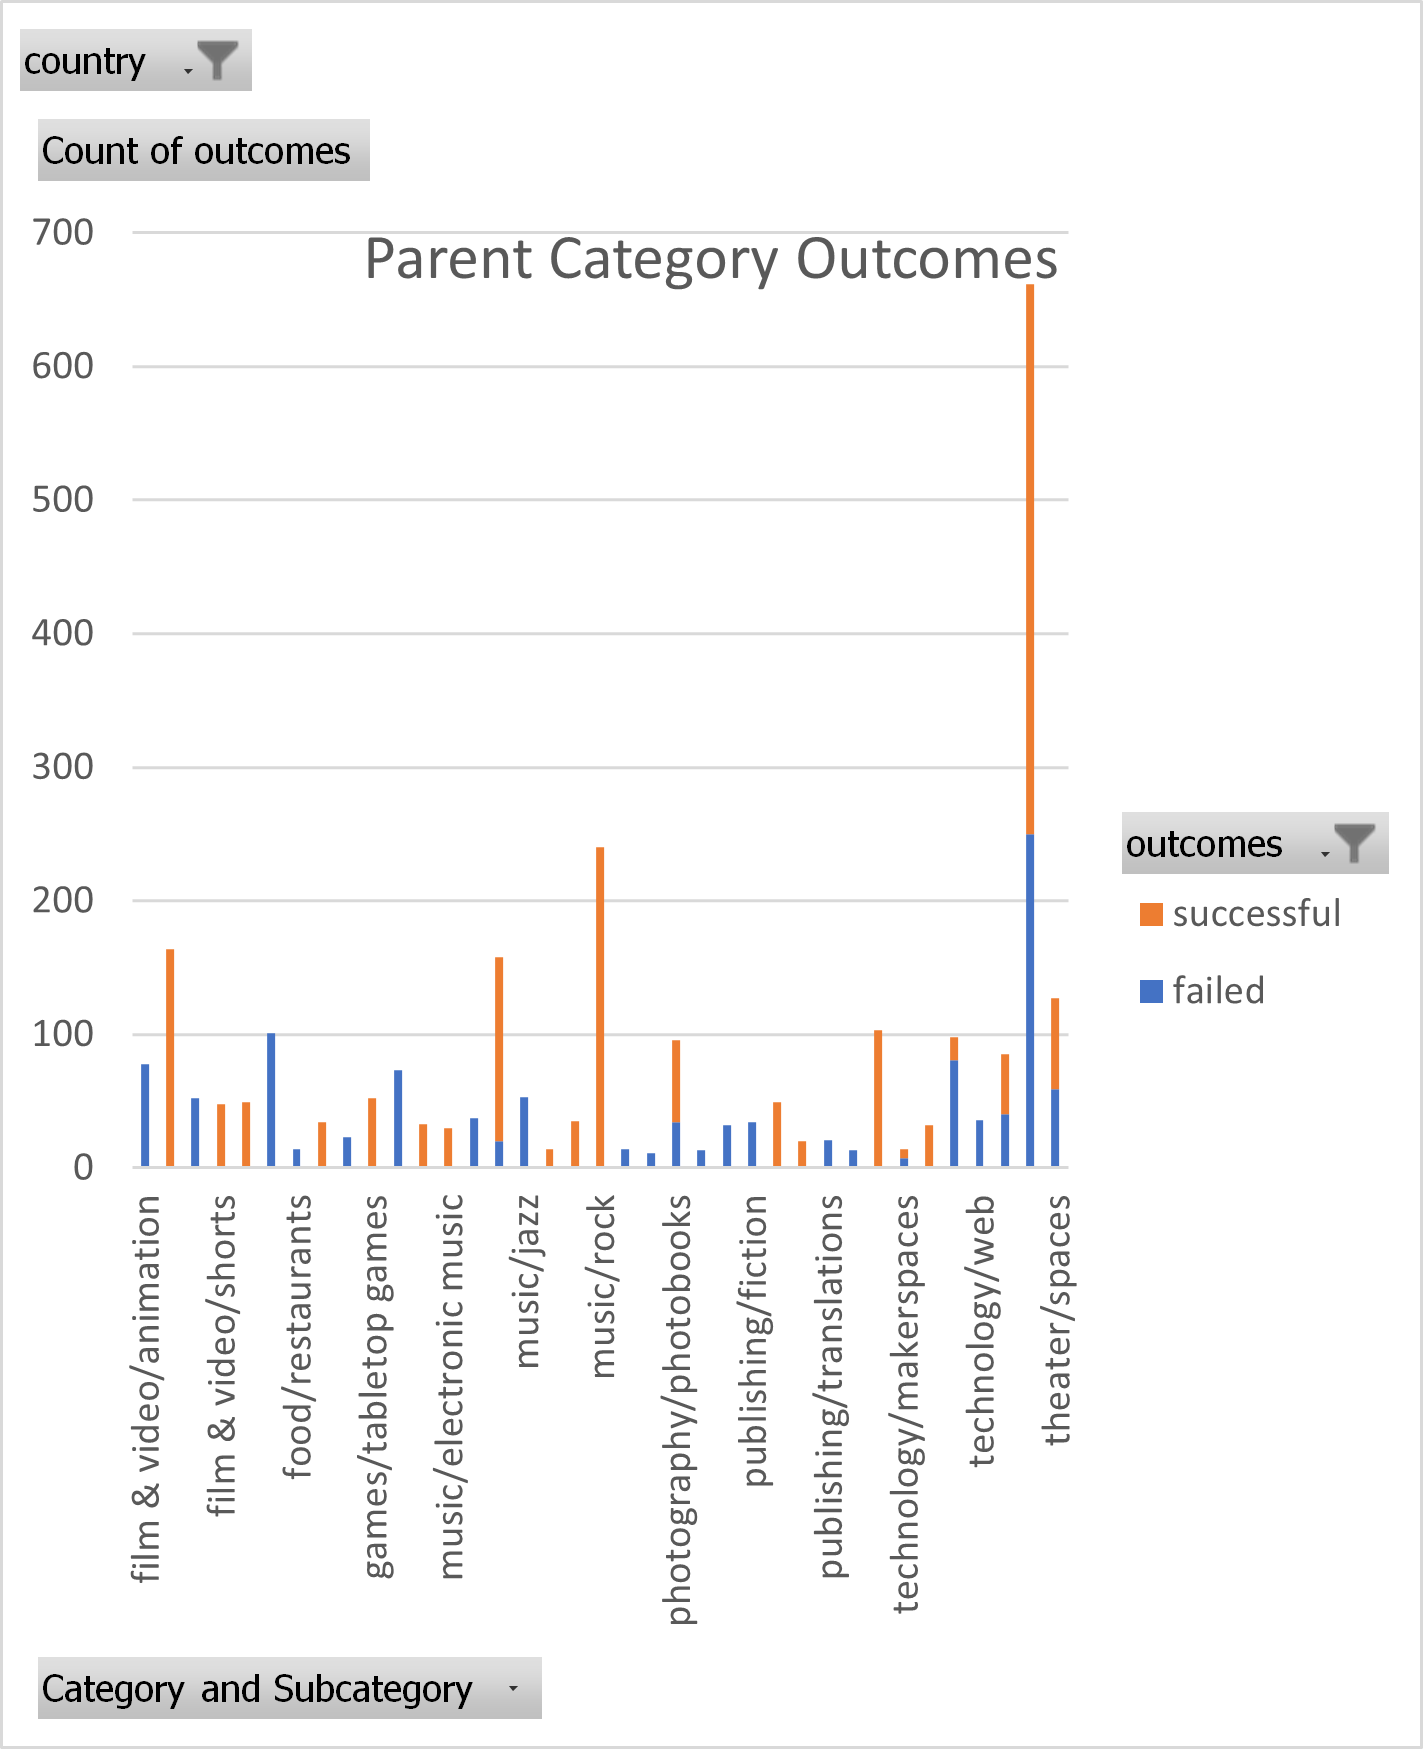Open the outcomes field dropdown arrow
Screen dimensions: 1423x1749
[x=1323, y=855]
